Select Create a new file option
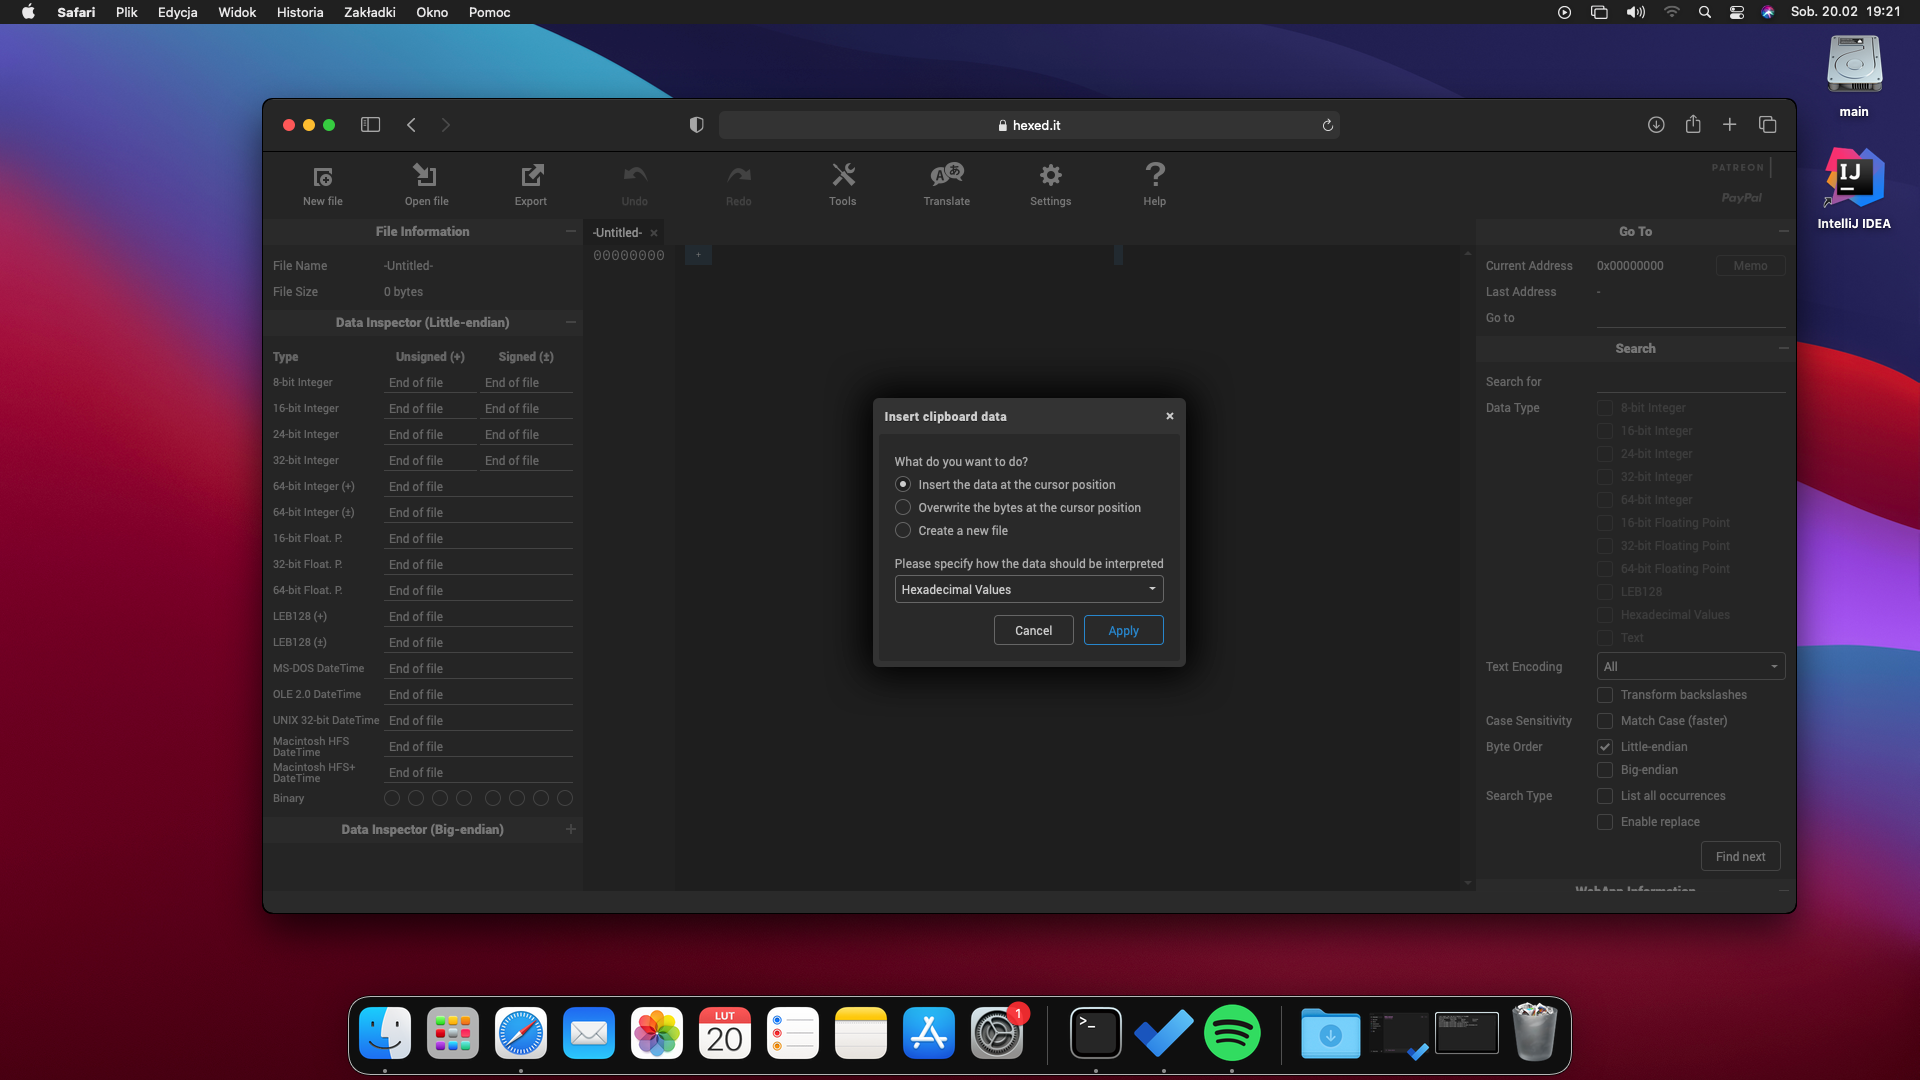1920x1080 pixels. tap(902, 530)
